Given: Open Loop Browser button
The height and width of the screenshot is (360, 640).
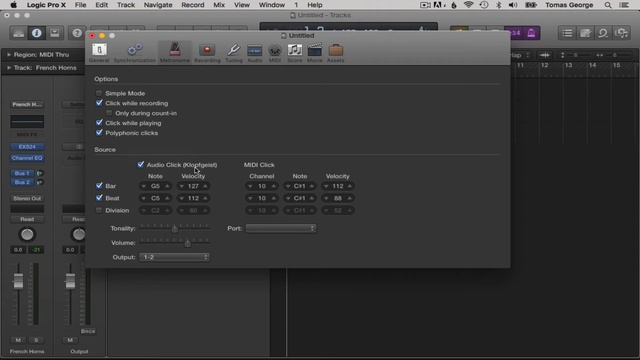Looking at the screenshot, I should 603,33.
